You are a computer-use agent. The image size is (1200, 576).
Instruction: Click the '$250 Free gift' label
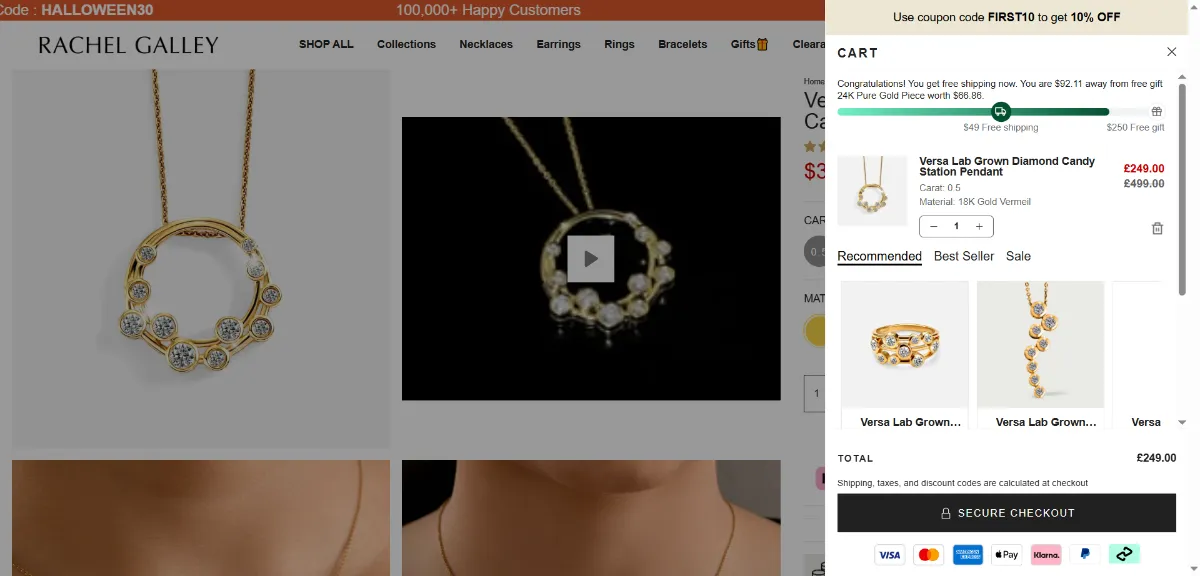click(1135, 128)
